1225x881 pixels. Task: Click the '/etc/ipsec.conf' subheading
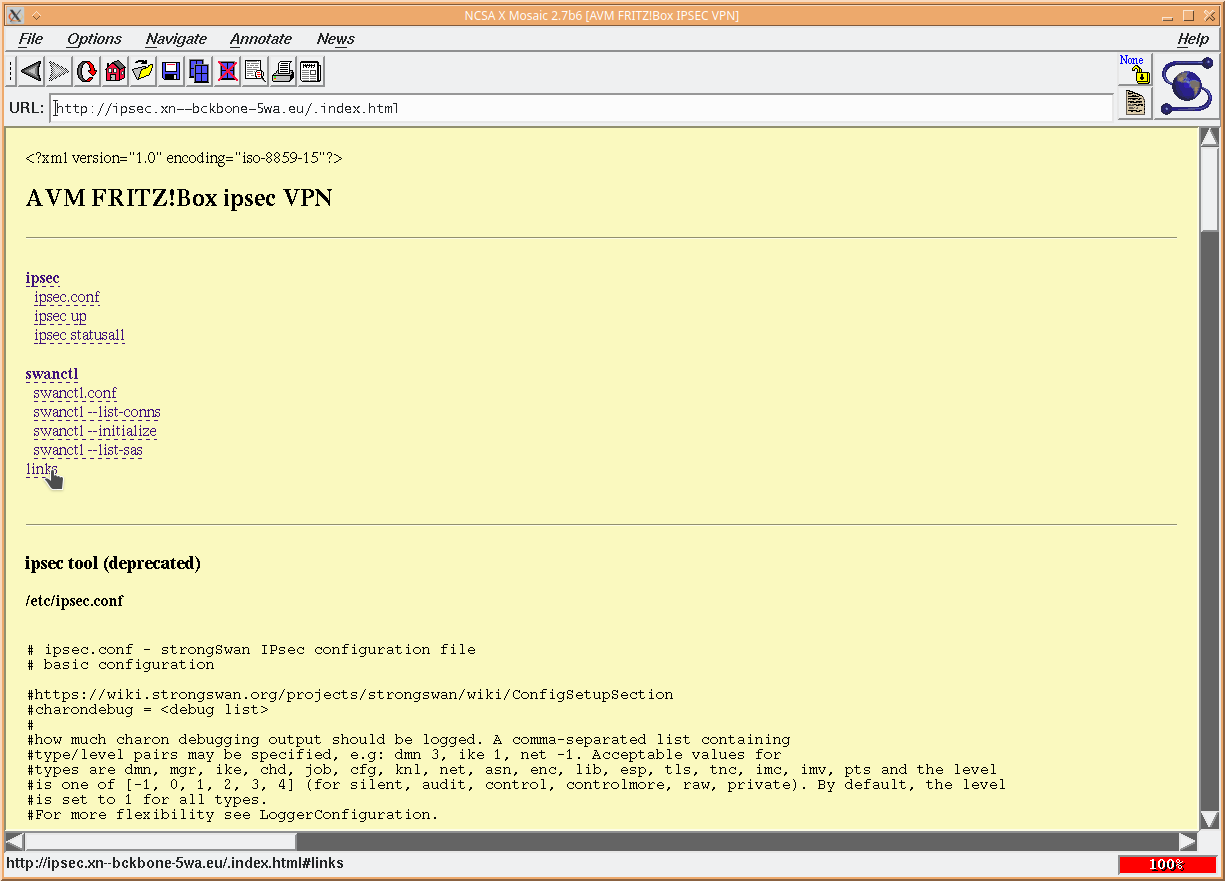(x=74, y=601)
